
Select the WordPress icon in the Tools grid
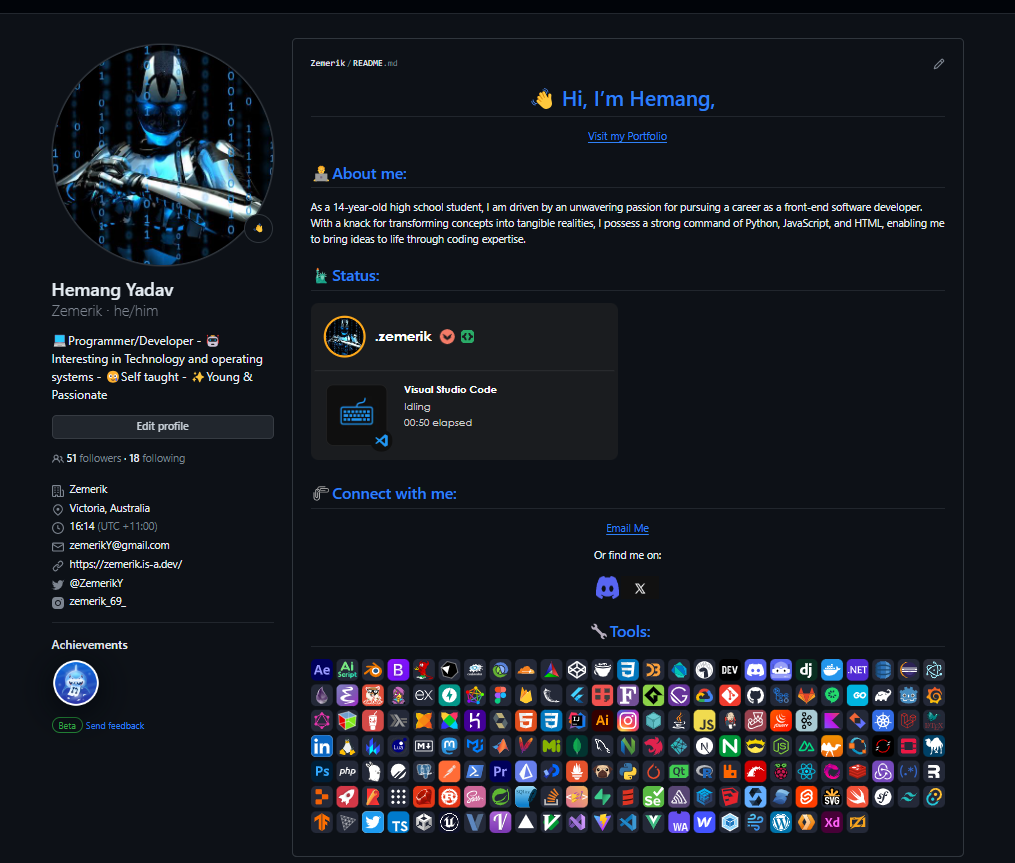pos(779,821)
